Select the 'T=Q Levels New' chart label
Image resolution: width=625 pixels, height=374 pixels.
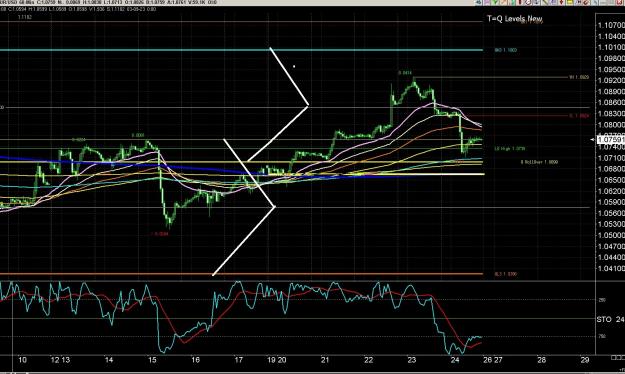coord(515,18)
